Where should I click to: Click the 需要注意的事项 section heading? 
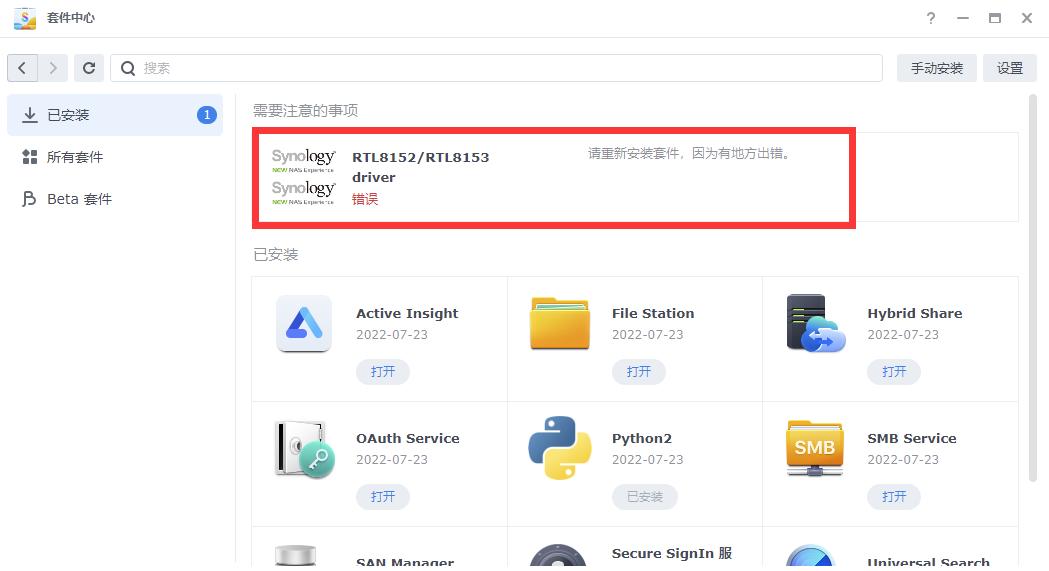(305, 111)
